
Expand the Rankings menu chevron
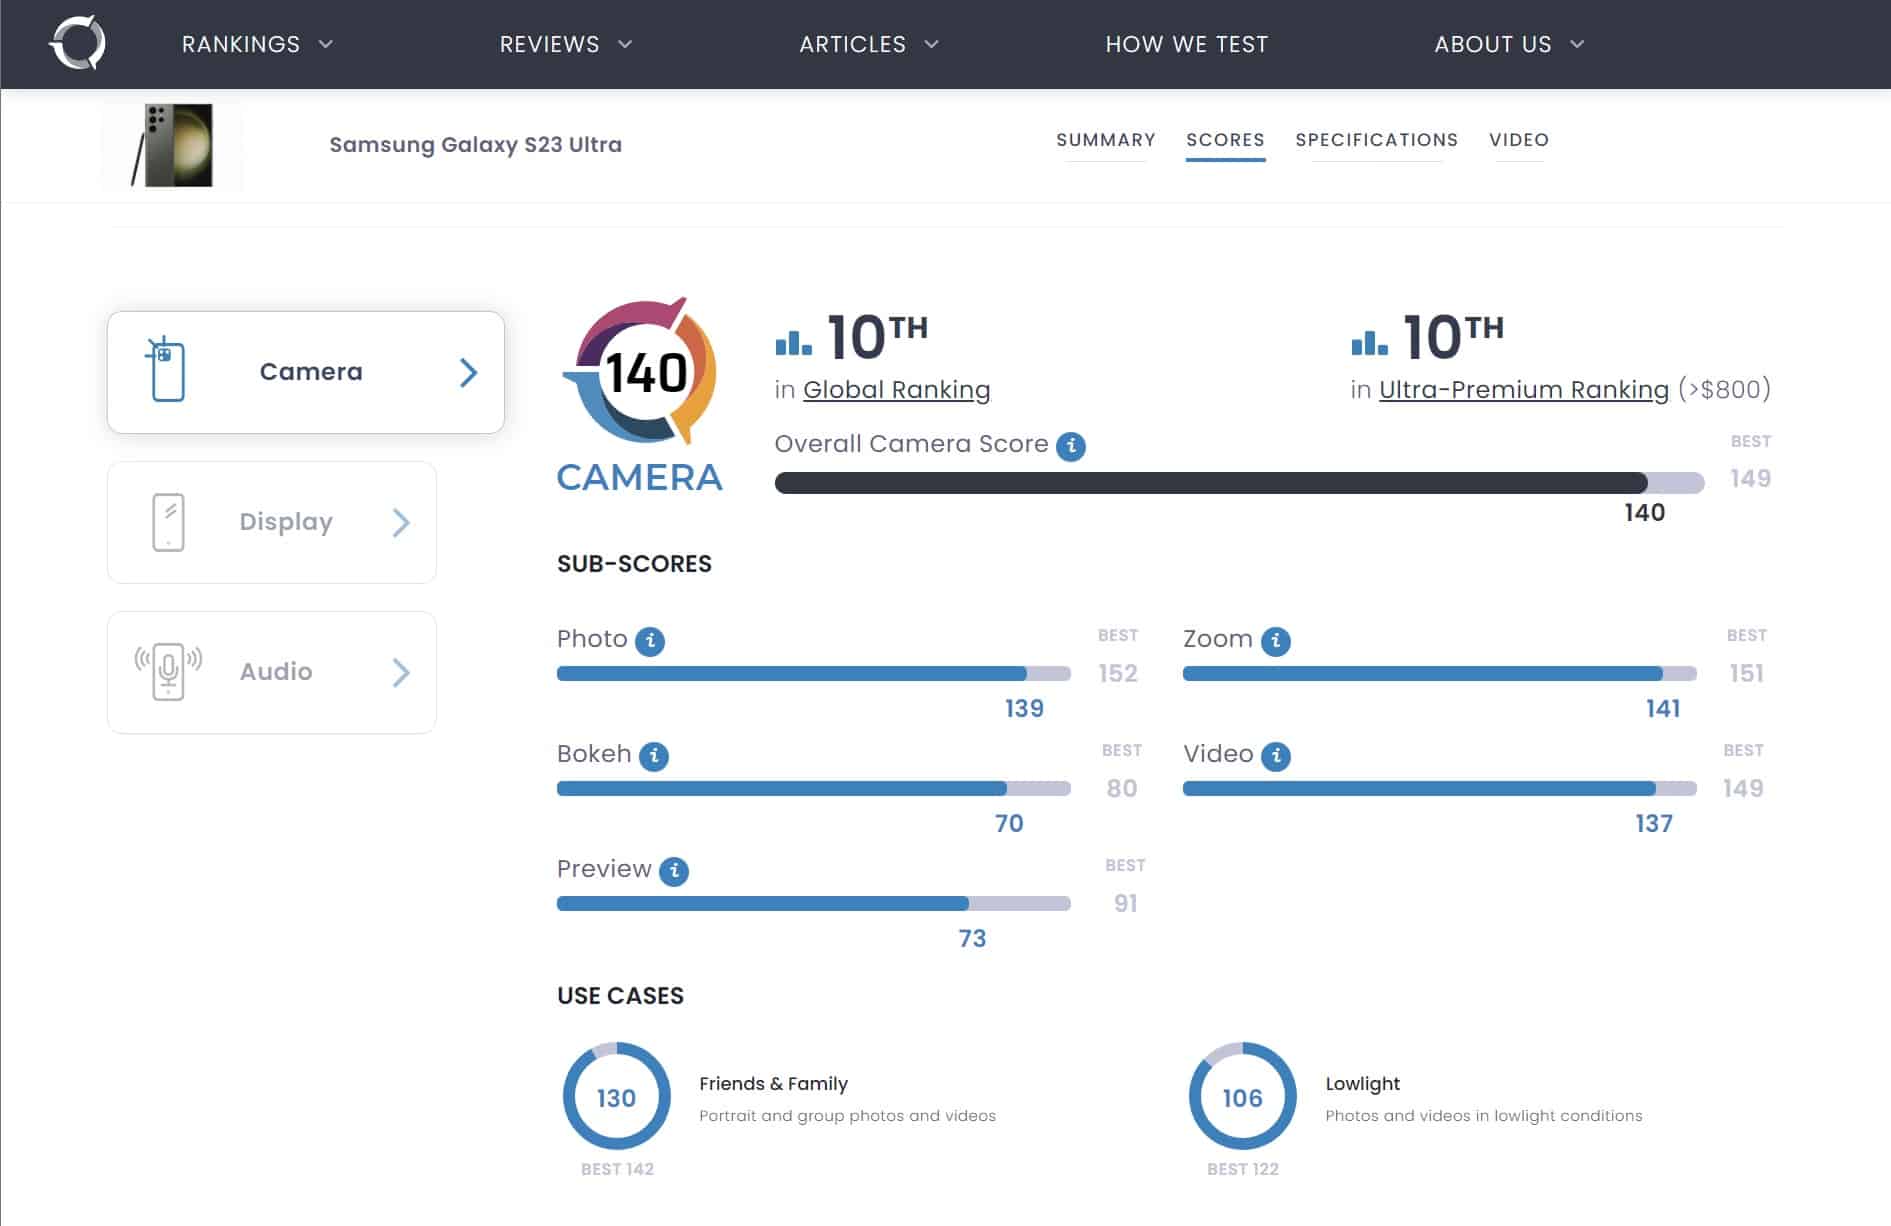(326, 44)
